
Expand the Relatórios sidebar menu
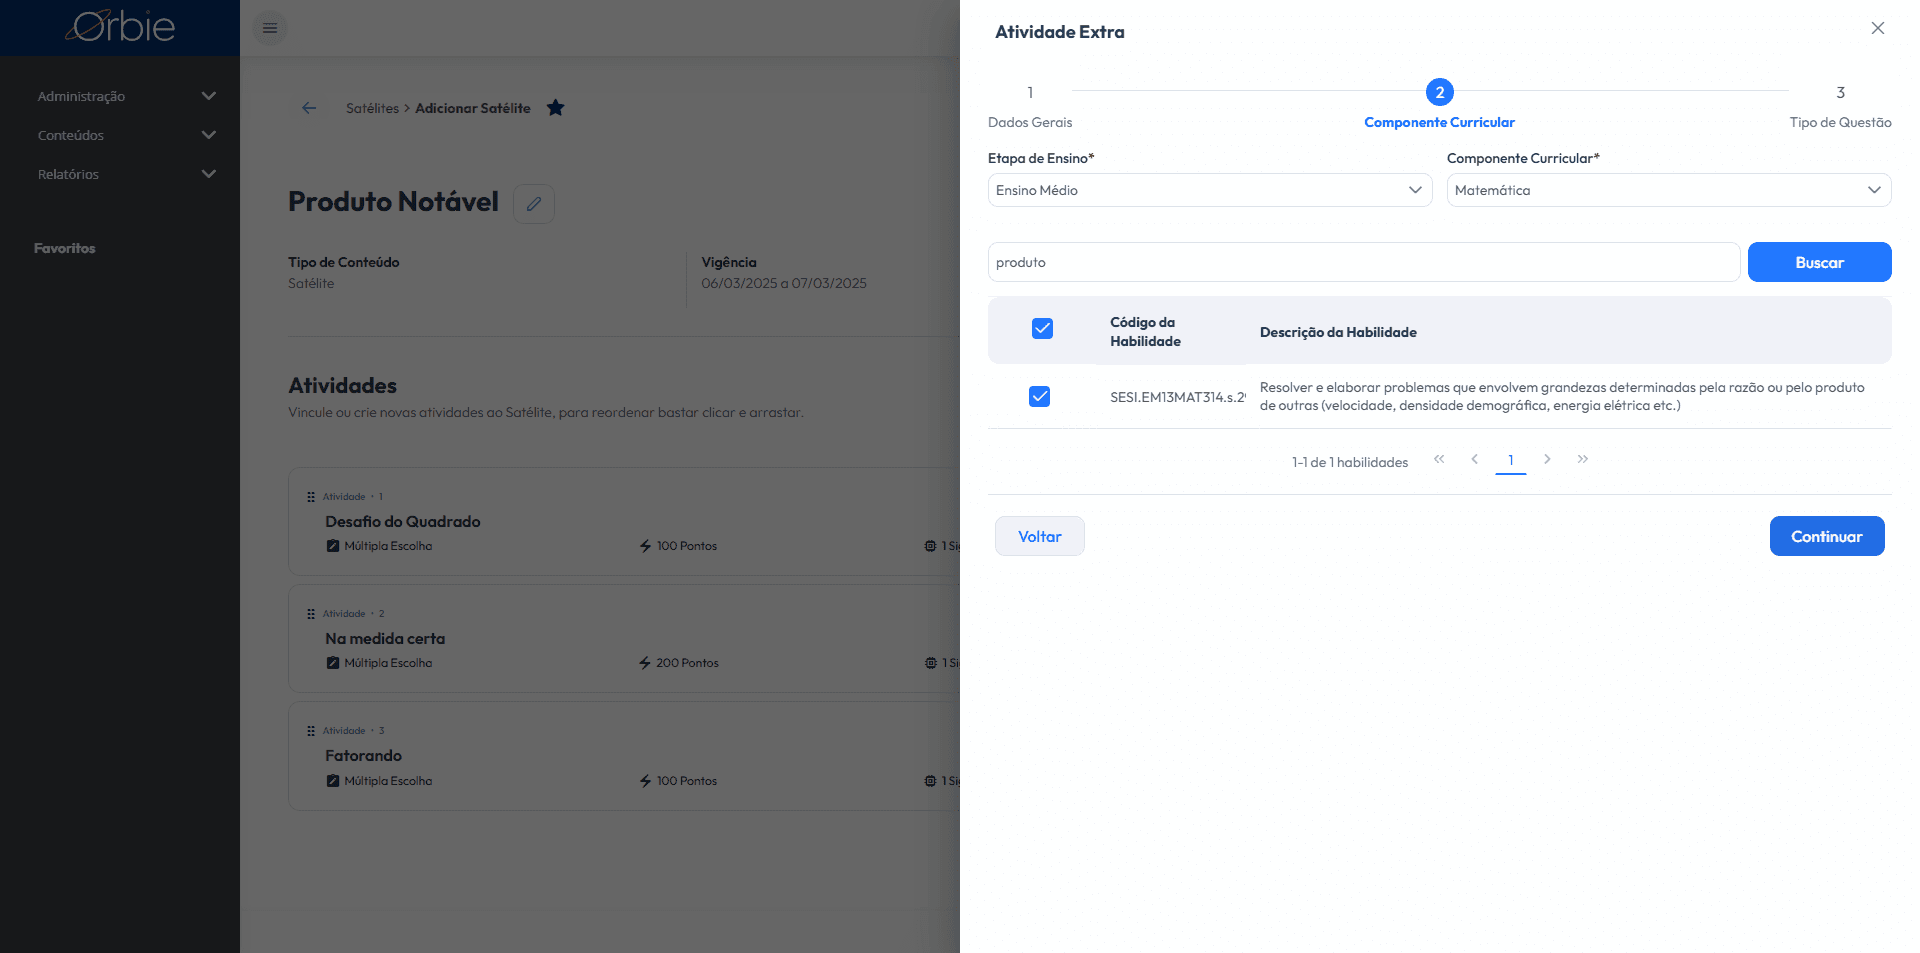coord(126,174)
